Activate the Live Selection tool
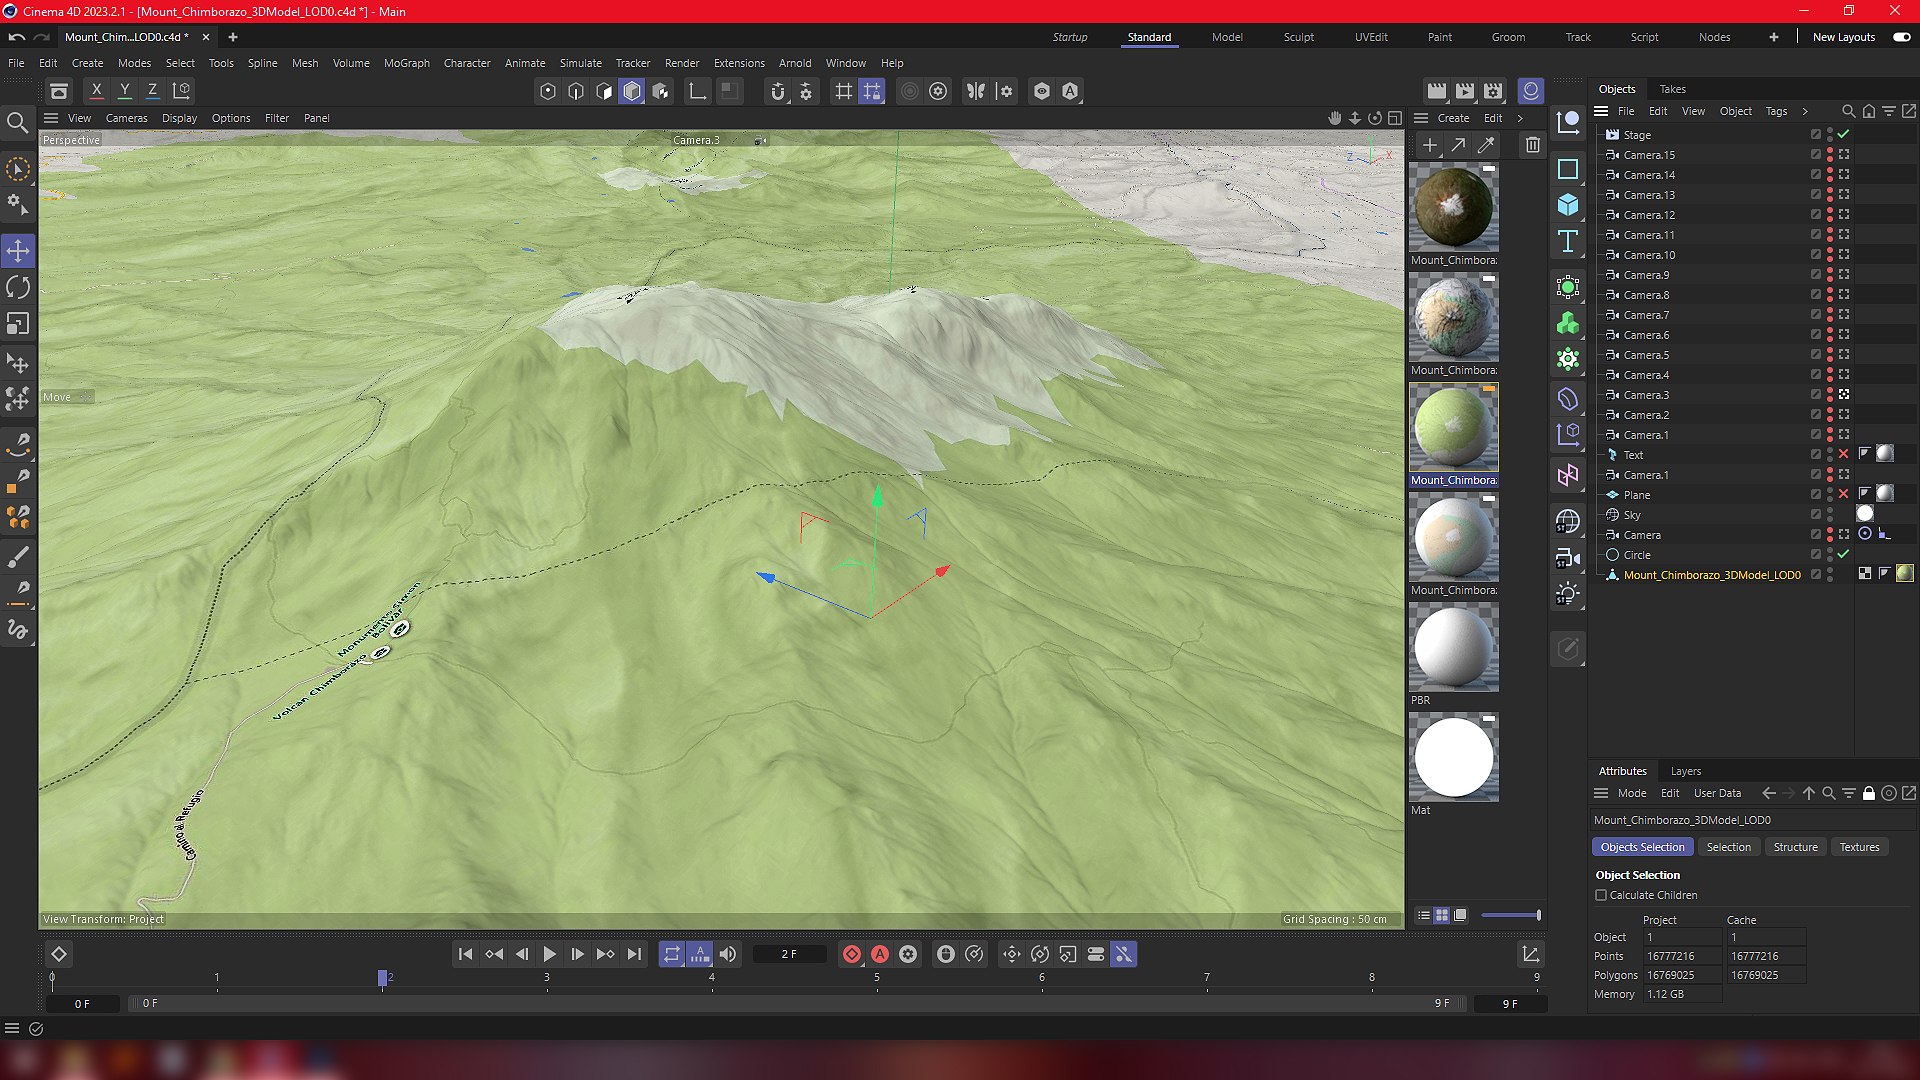Image resolution: width=1920 pixels, height=1080 pixels. click(x=18, y=169)
